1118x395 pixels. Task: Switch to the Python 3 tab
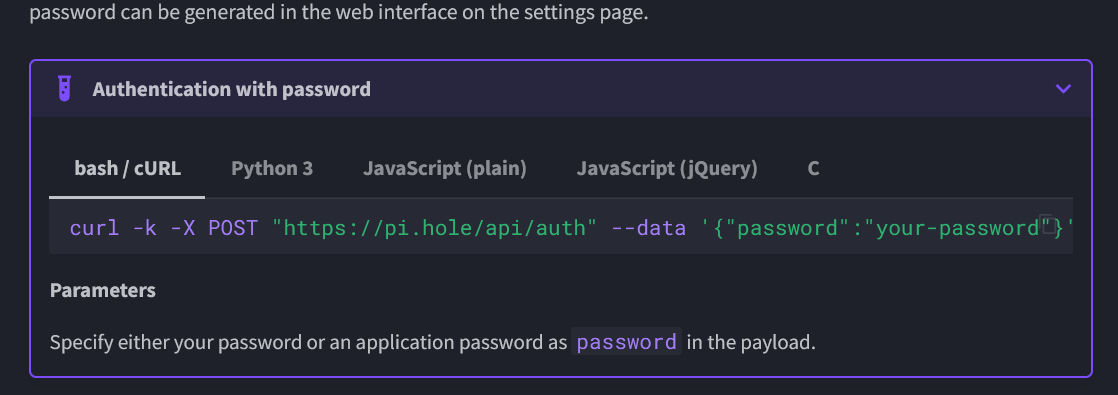point(272,168)
